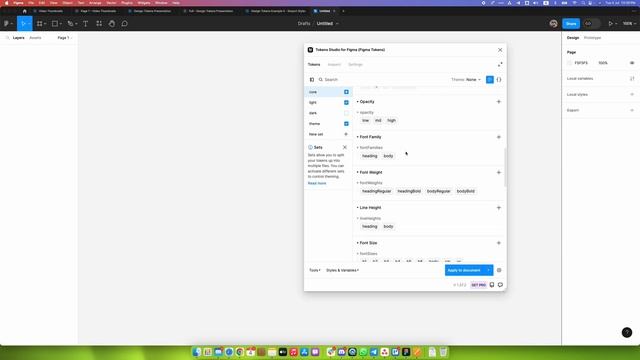Screen dimensions: 640x360
Task: Open the Read more link
Action: tap(317, 183)
